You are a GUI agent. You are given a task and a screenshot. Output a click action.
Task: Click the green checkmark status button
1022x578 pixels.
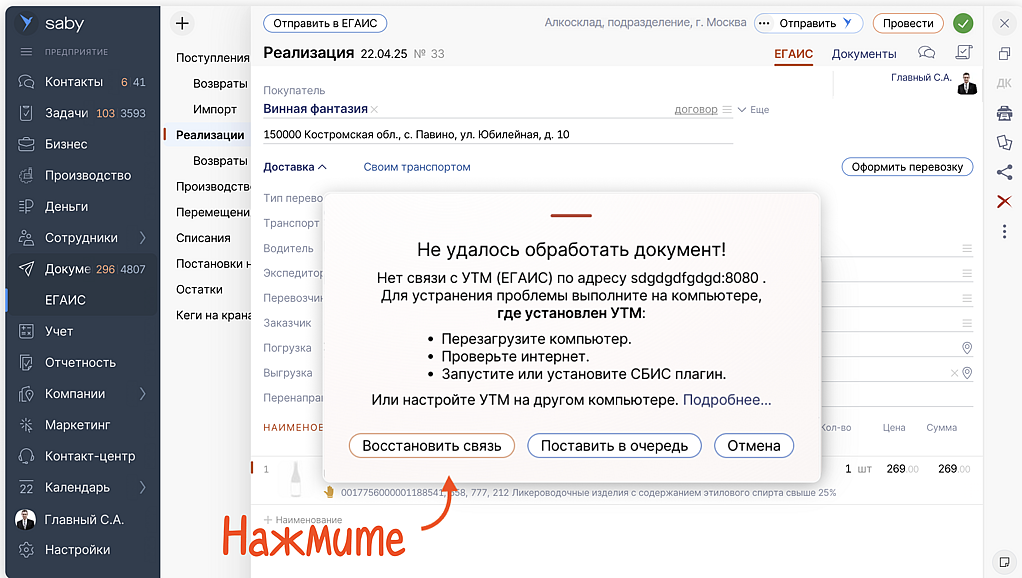coord(963,23)
